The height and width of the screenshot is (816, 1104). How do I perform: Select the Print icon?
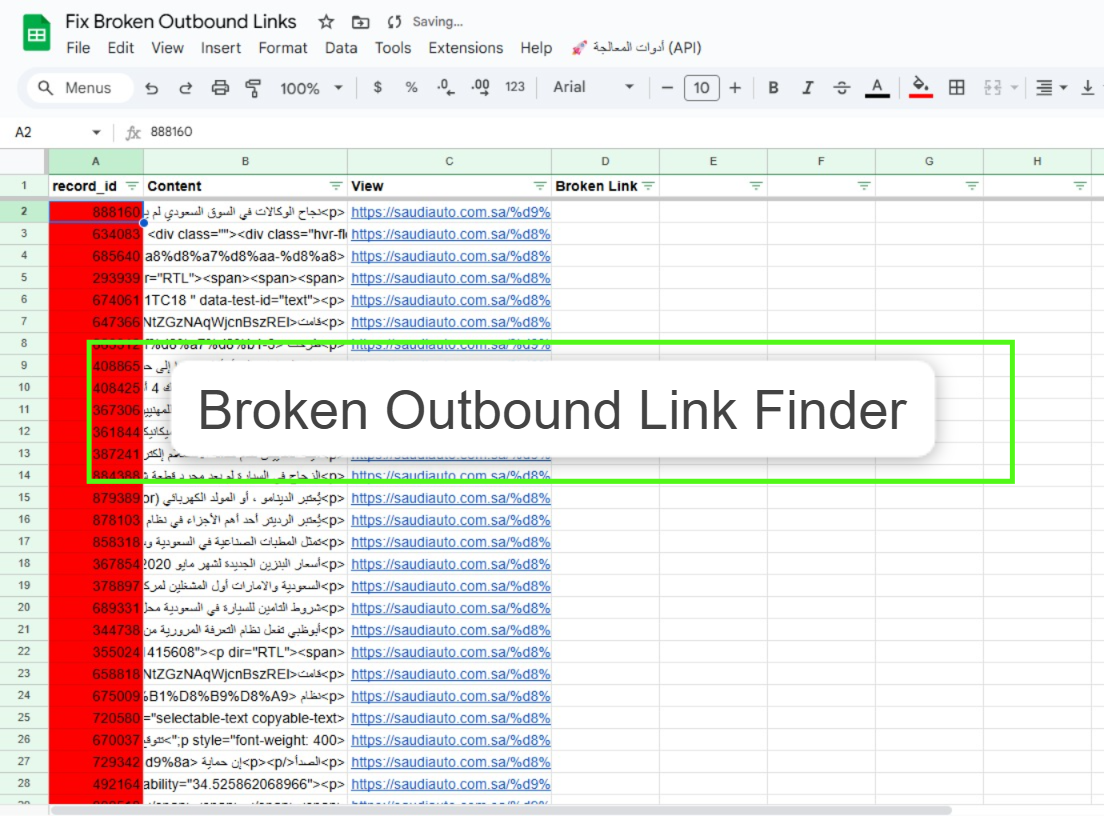pos(219,88)
